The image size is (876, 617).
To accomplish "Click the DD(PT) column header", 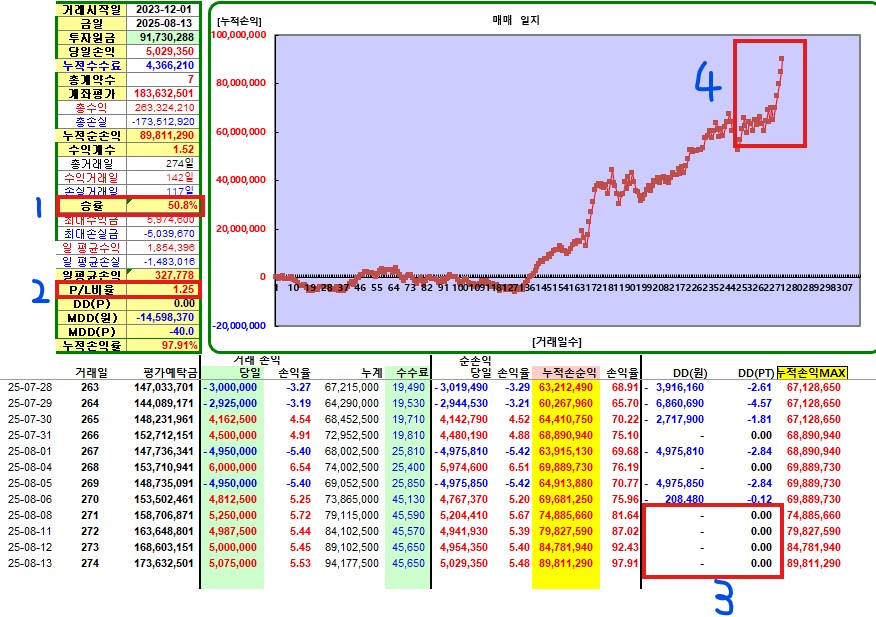I will pos(756,372).
